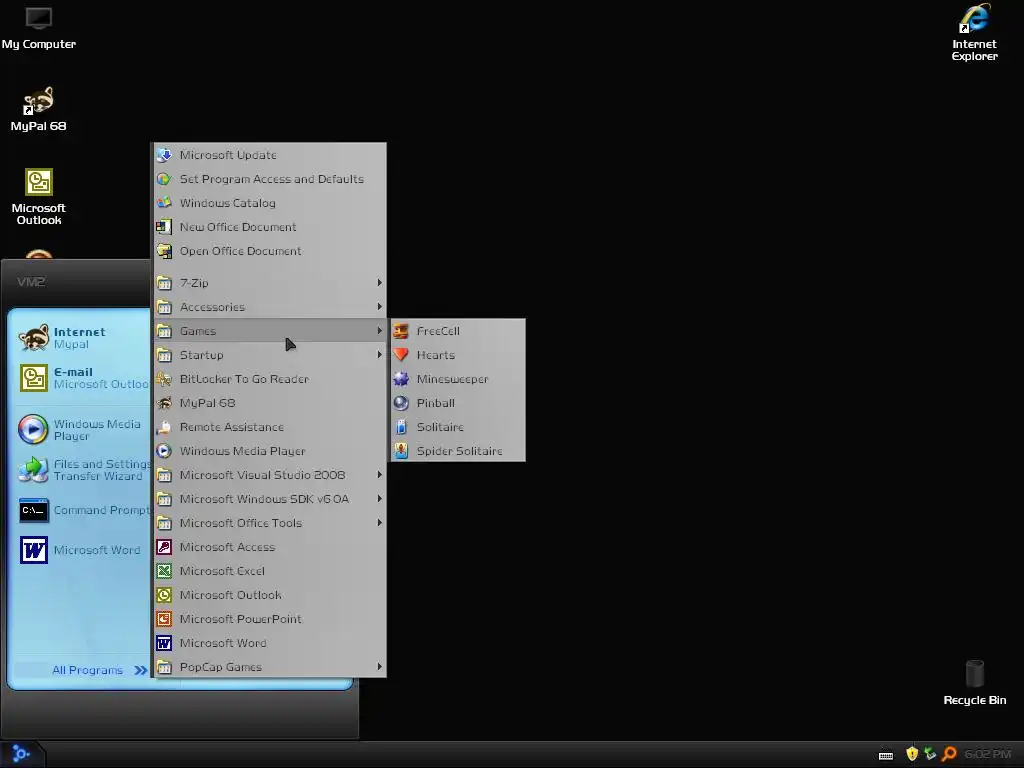
Task: Click the Start button on taskbar
Action: [20, 754]
